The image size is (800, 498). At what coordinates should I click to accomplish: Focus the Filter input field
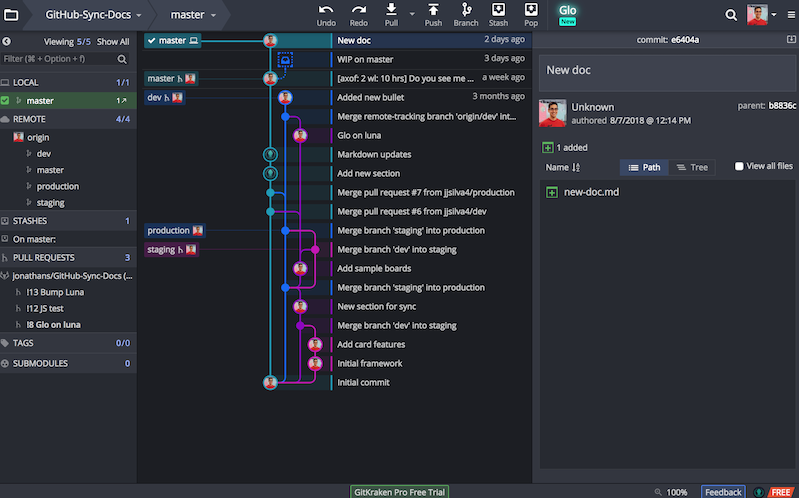click(x=59, y=59)
